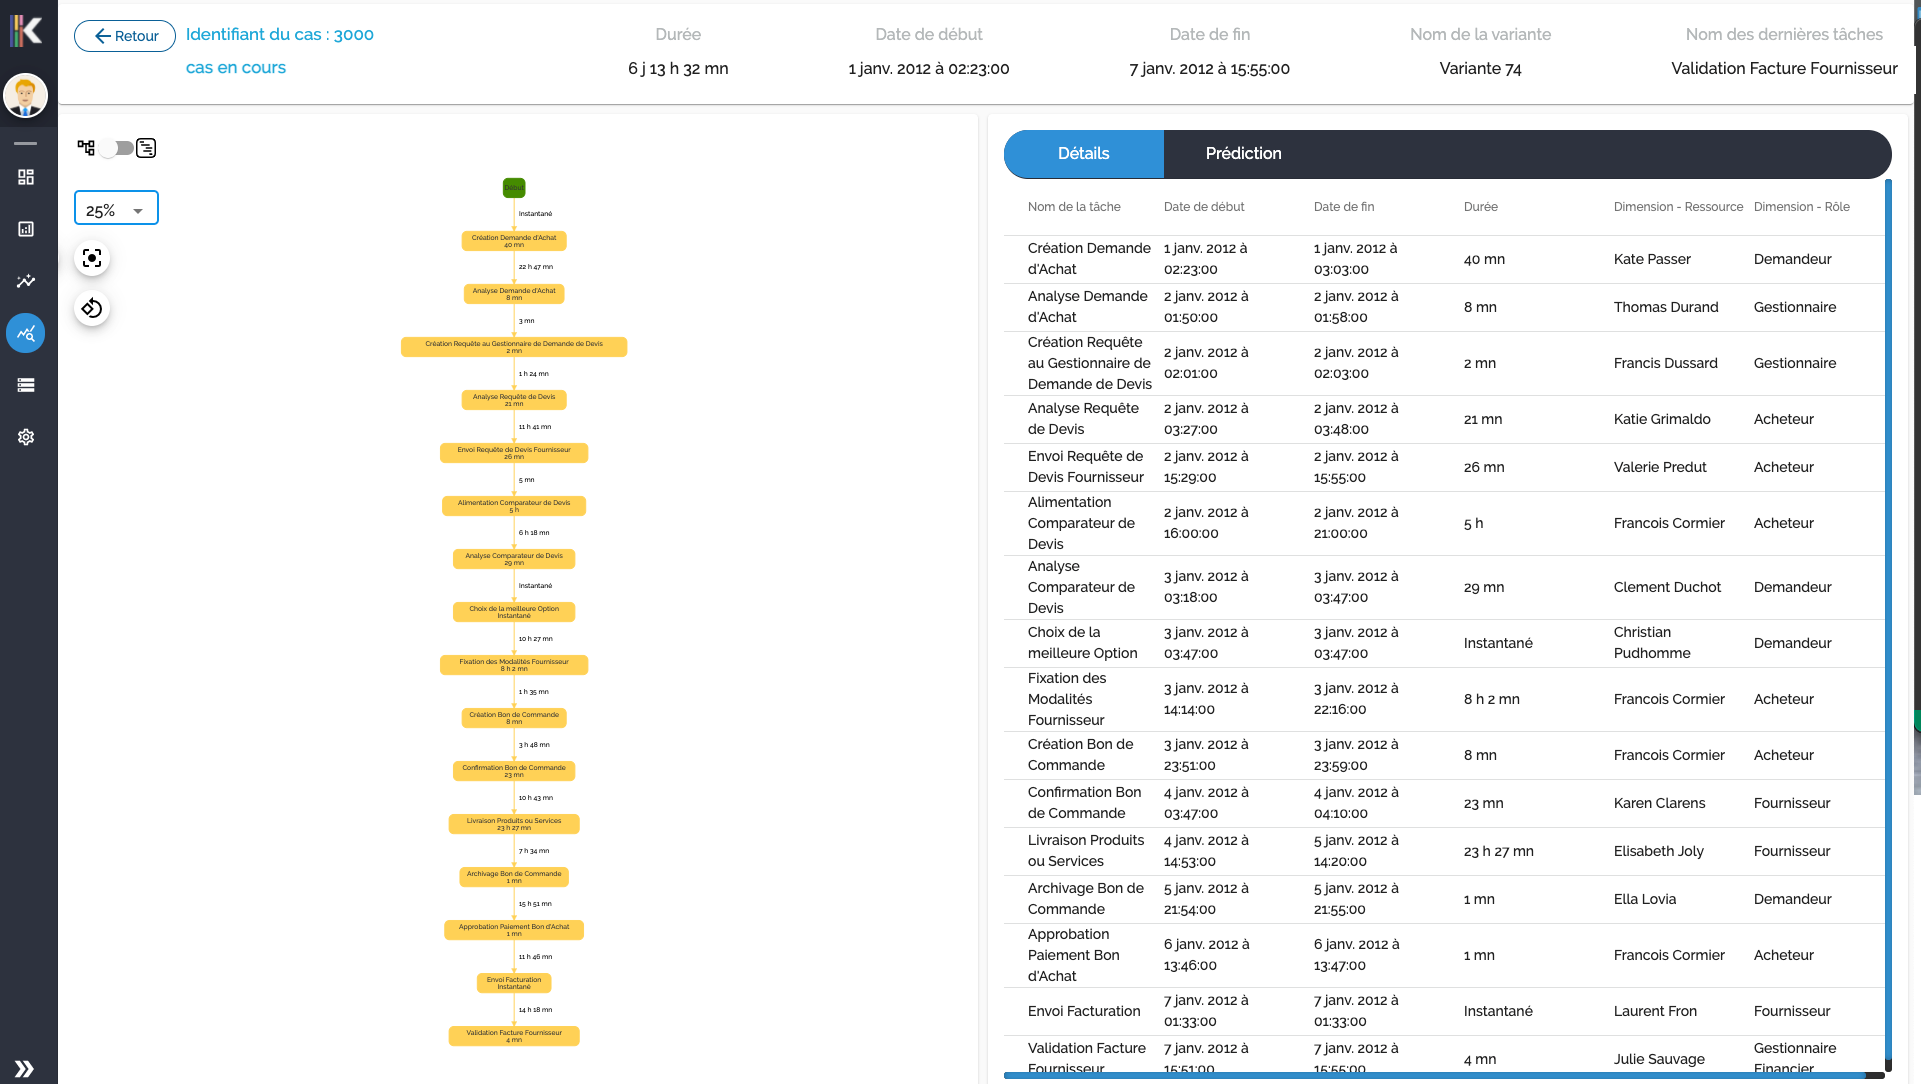
Task: Open the trend prediction sparkle icon
Action: (26, 281)
